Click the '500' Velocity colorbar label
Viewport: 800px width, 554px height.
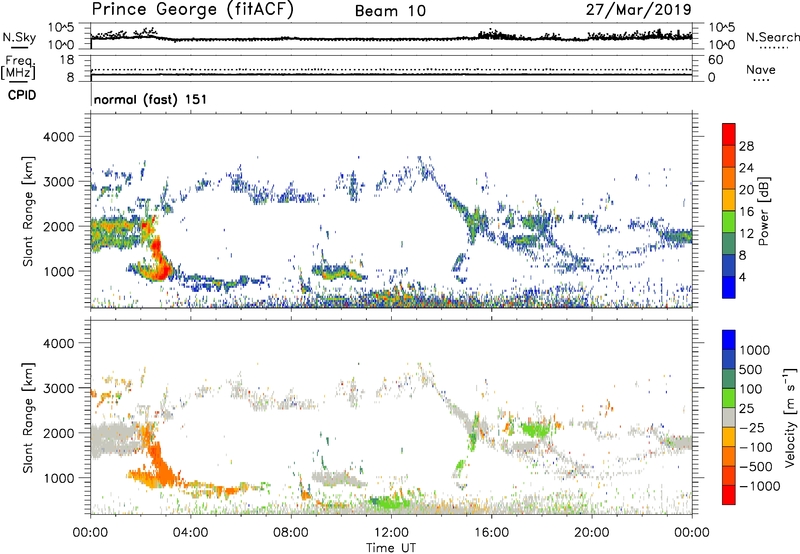pos(752,370)
